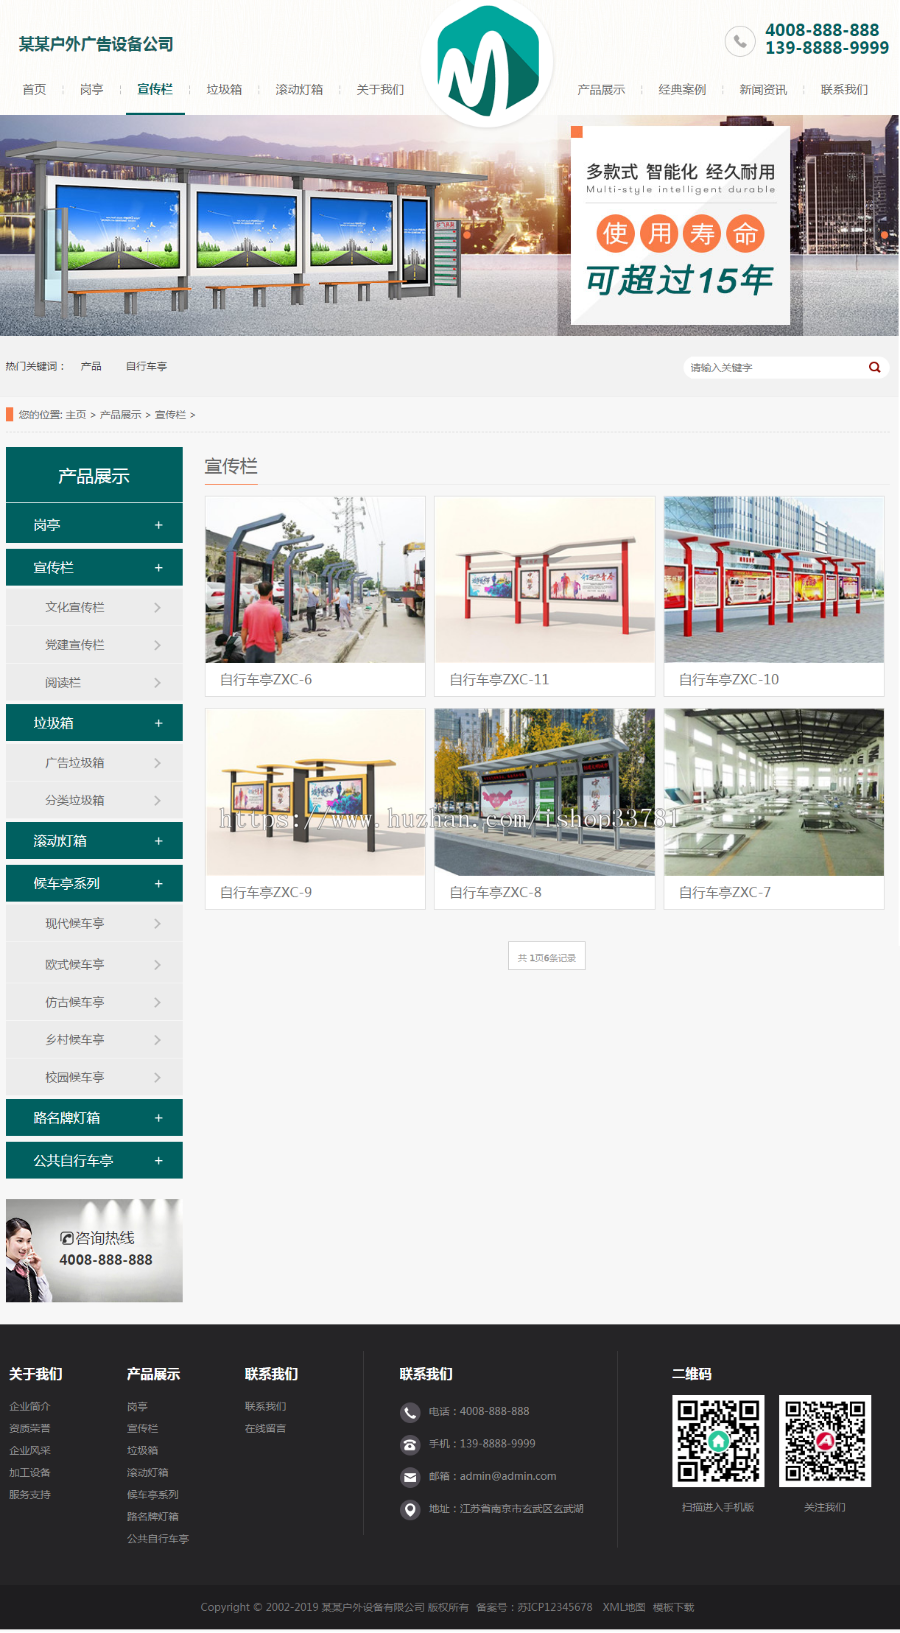The width and height of the screenshot is (900, 1633).
Task: Open footer link XML地图
Action: [x=624, y=1607]
